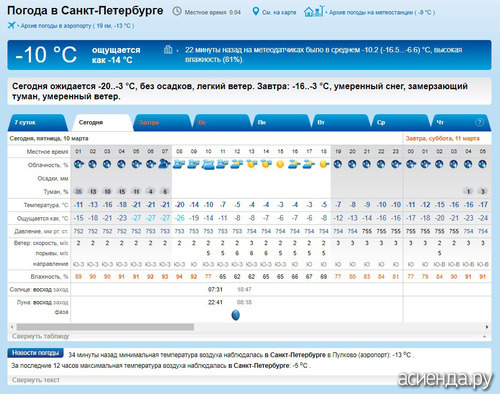Open the Ср tab

(x=401, y=122)
